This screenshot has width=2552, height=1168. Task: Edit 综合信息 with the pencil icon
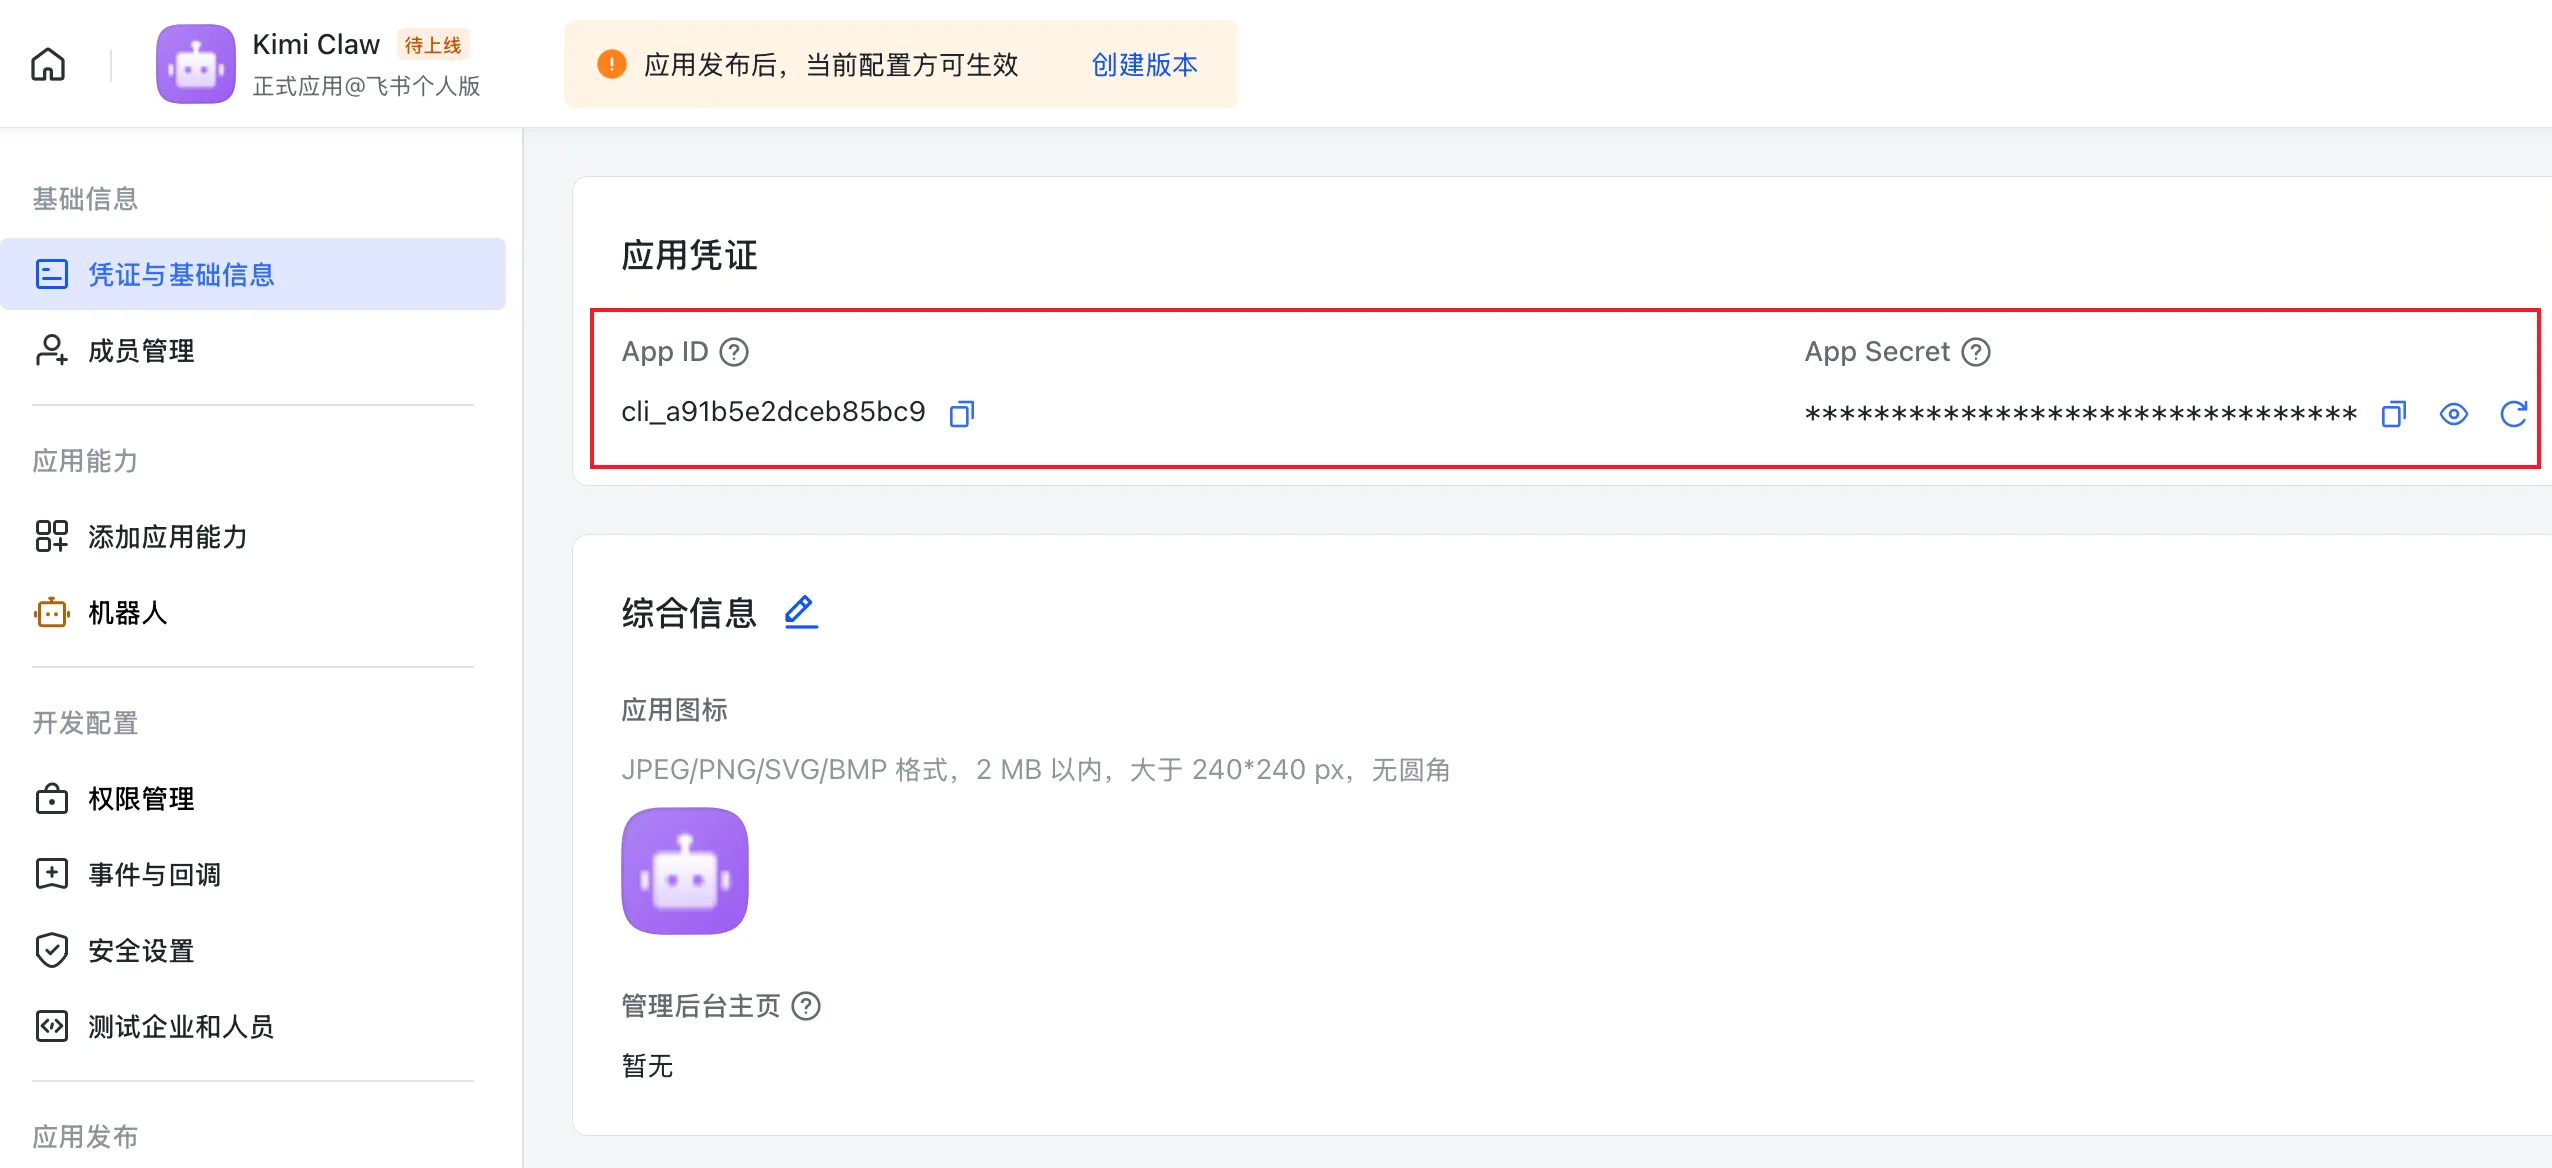point(800,612)
